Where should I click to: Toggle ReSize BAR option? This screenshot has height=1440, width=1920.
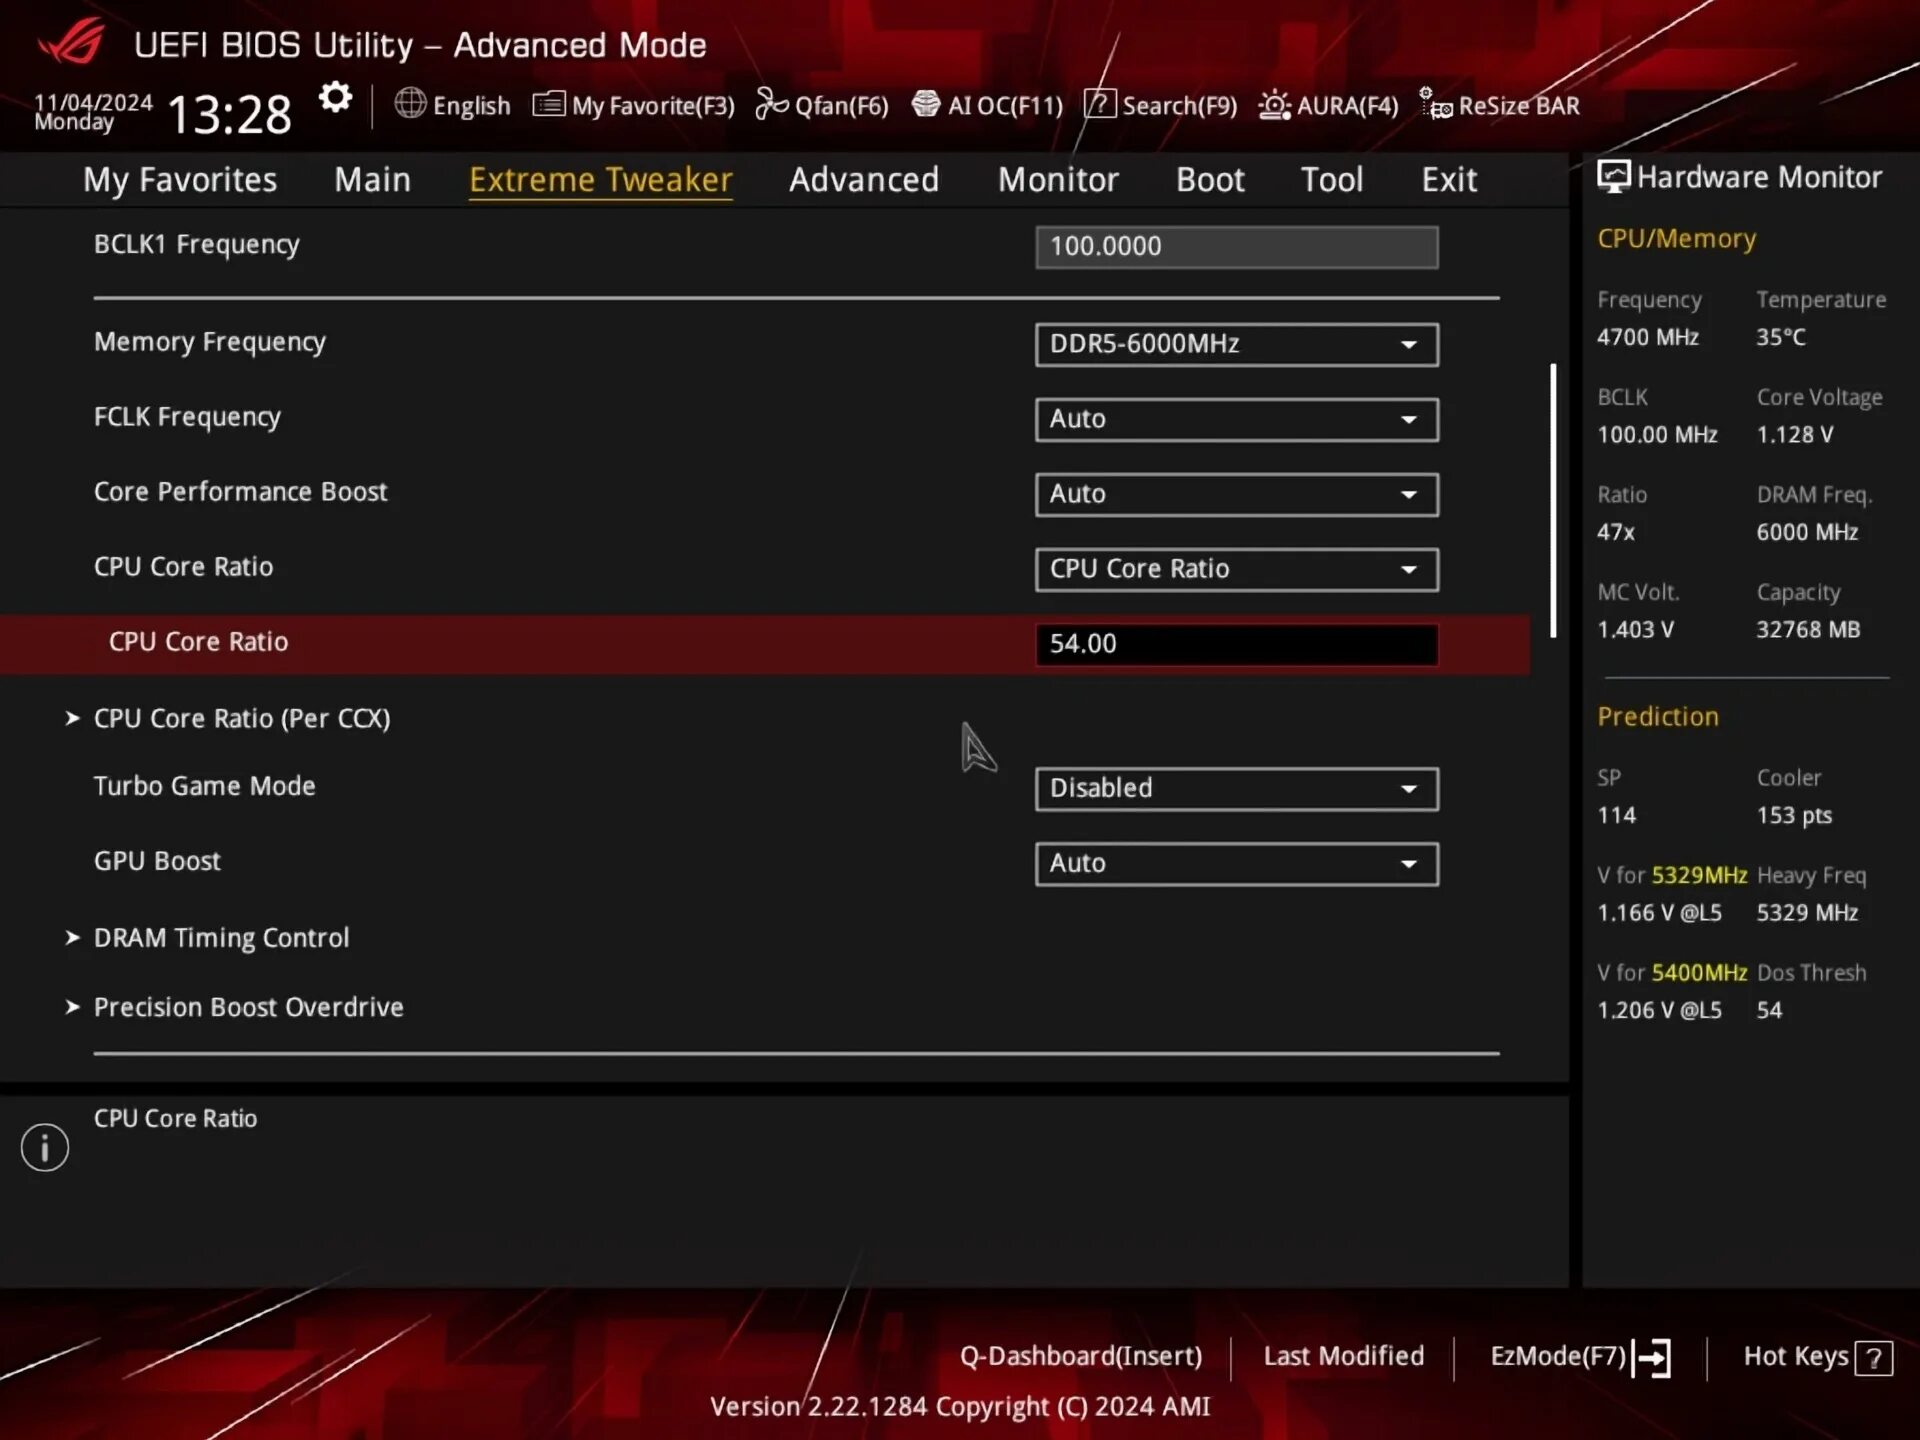[x=1500, y=105]
